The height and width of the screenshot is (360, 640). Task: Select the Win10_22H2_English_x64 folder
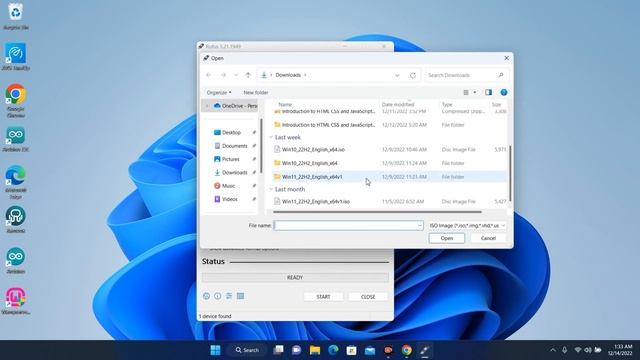point(390,163)
